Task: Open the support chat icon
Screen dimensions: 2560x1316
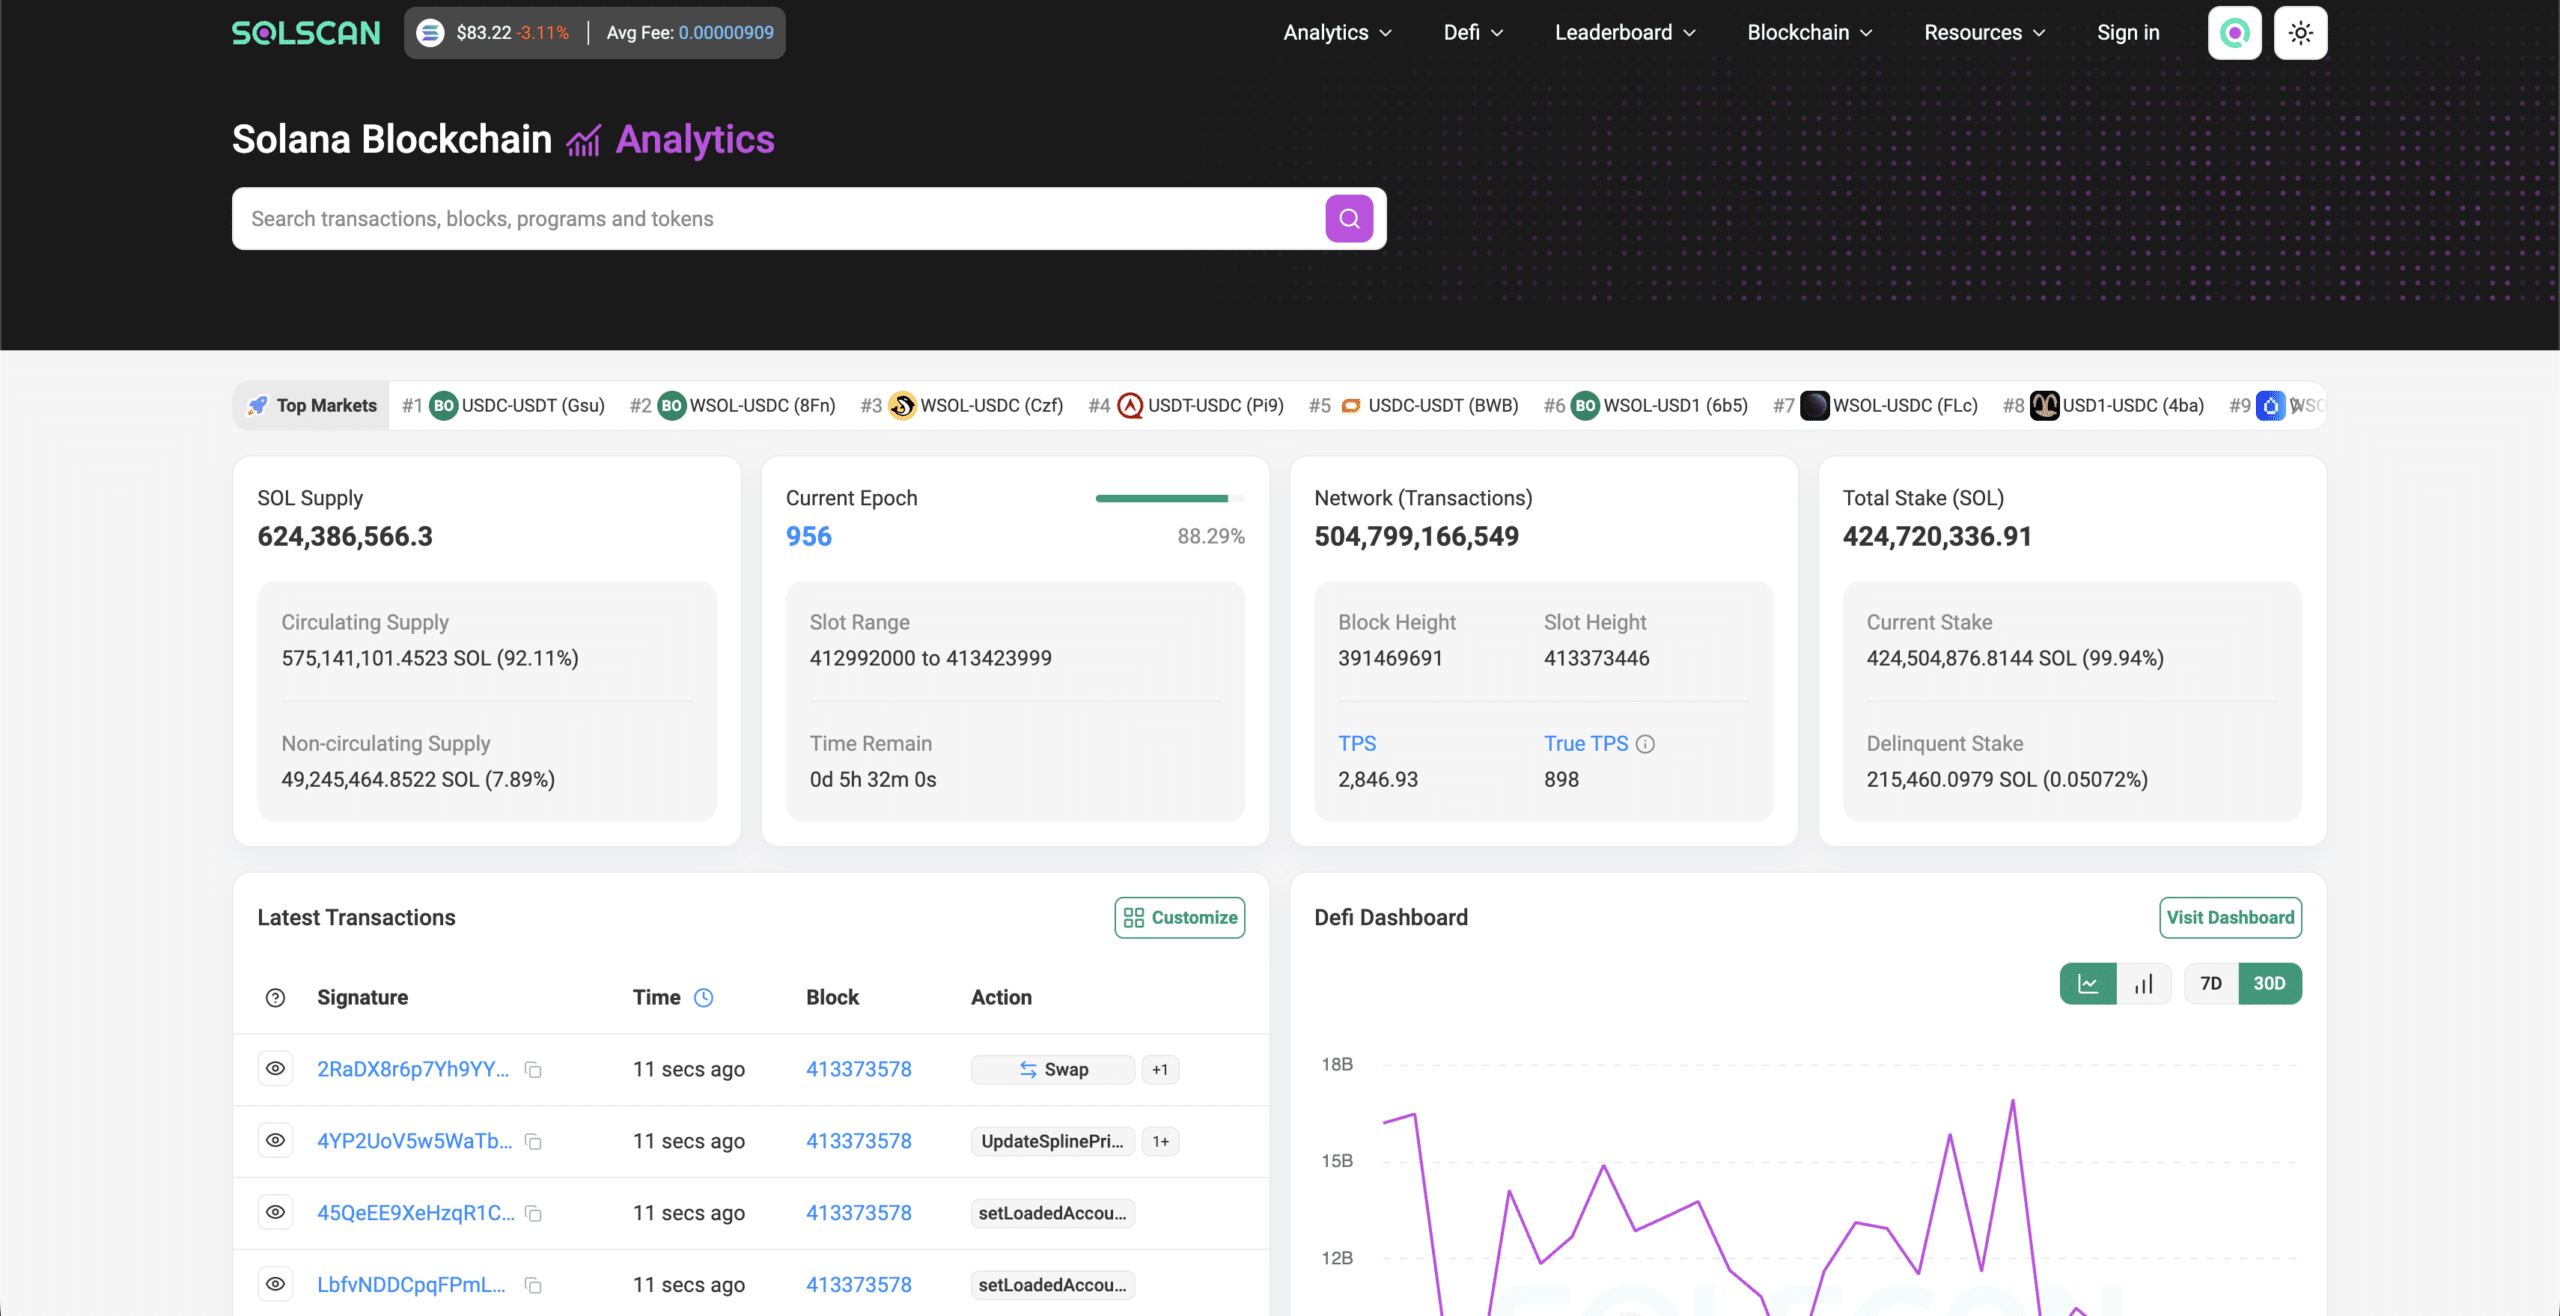Action: tap(2235, 32)
